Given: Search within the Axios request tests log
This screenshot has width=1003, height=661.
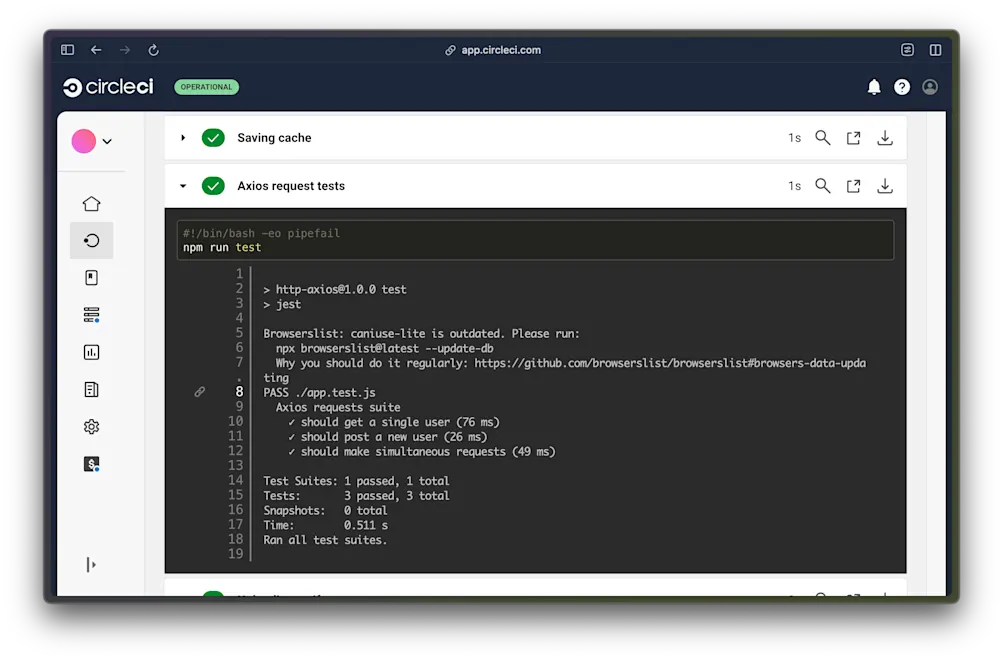Looking at the screenshot, I should tap(822, 186).
